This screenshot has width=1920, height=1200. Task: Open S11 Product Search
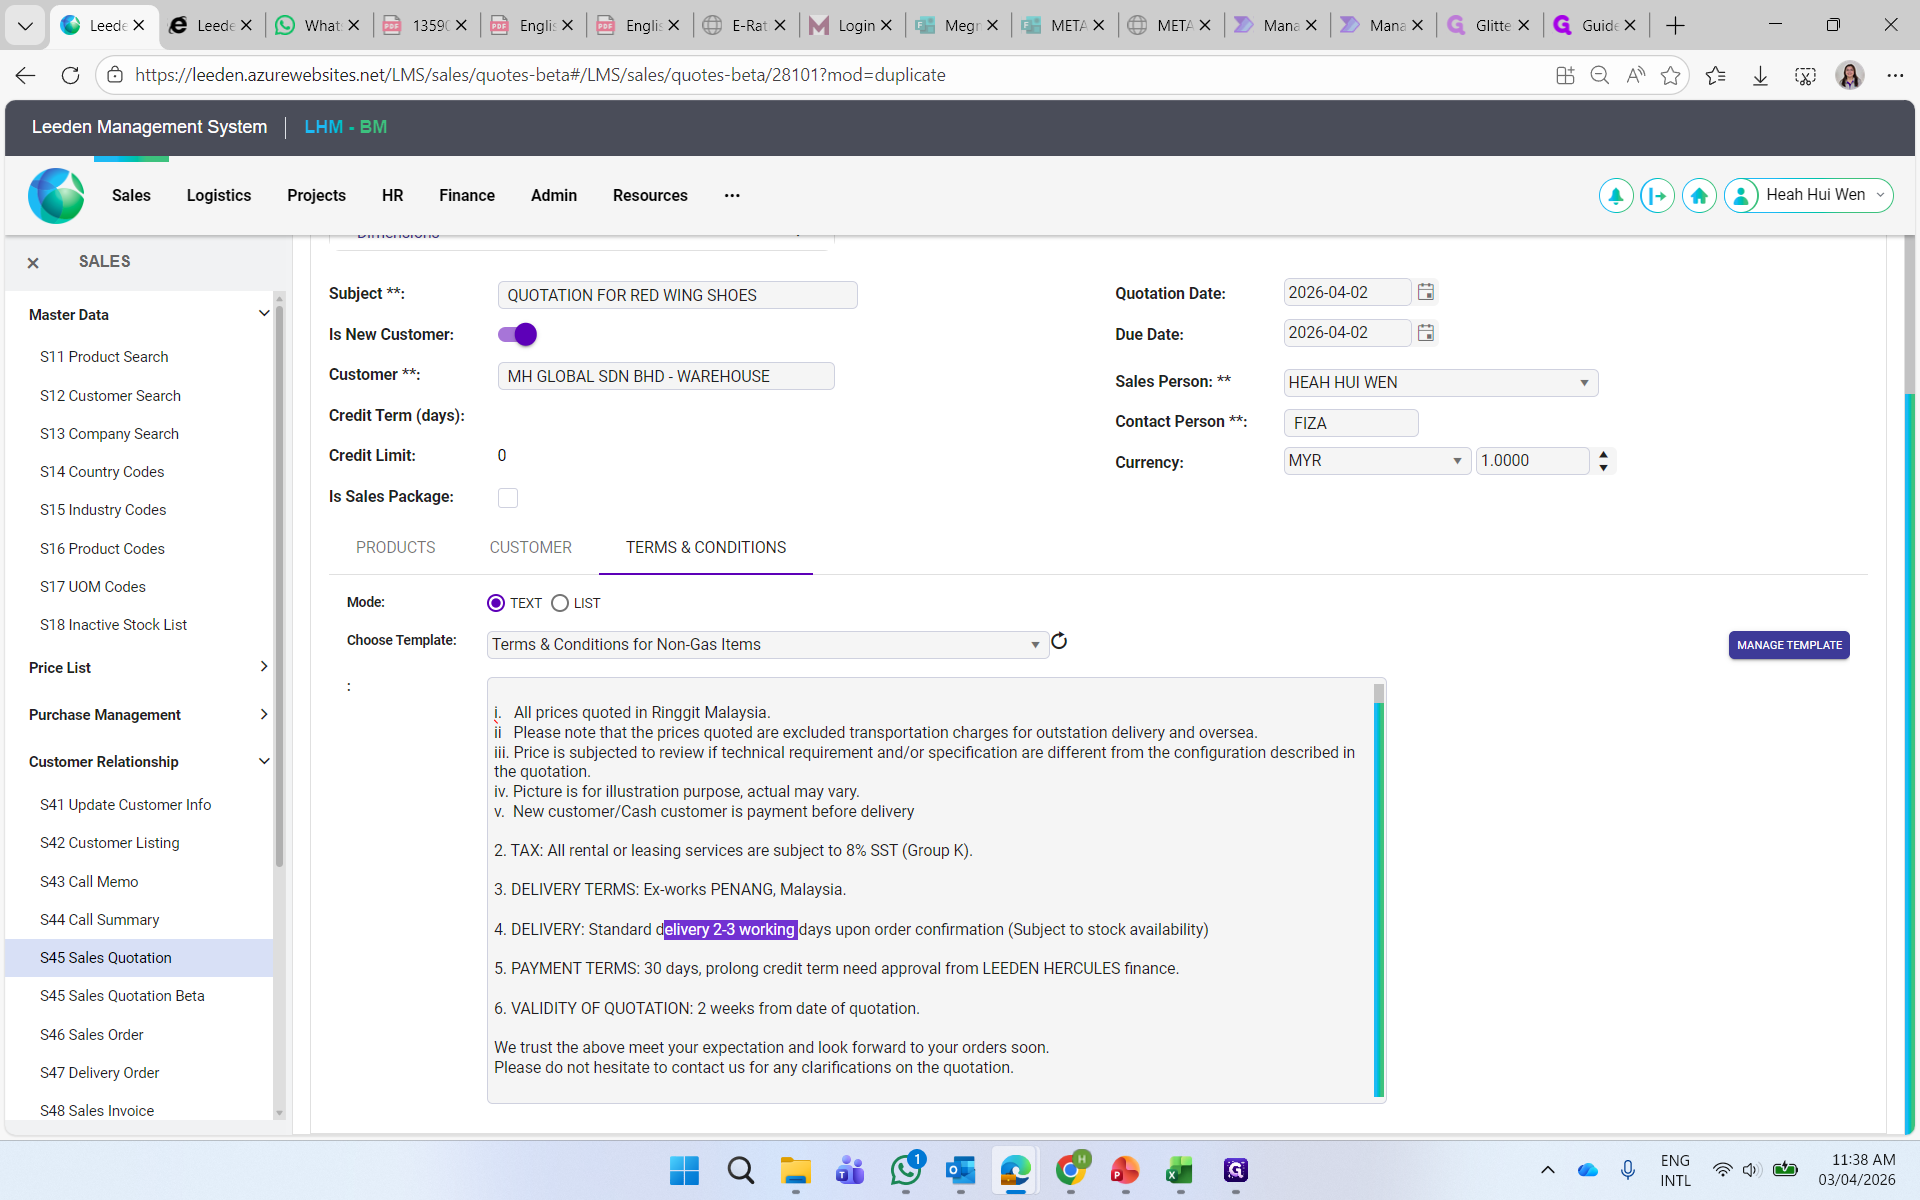(x=104, y=357)
